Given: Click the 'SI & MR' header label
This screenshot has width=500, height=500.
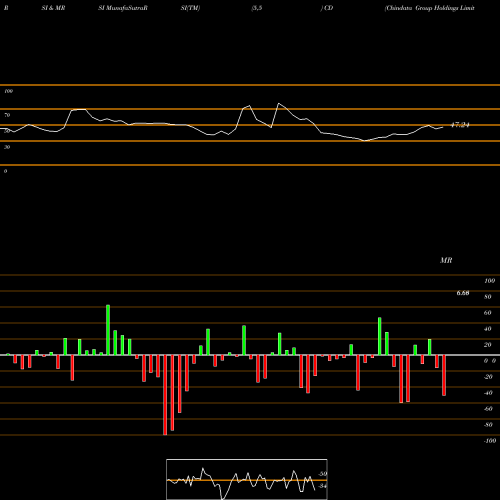Looking at the screenshot, I should coord(53,8).
